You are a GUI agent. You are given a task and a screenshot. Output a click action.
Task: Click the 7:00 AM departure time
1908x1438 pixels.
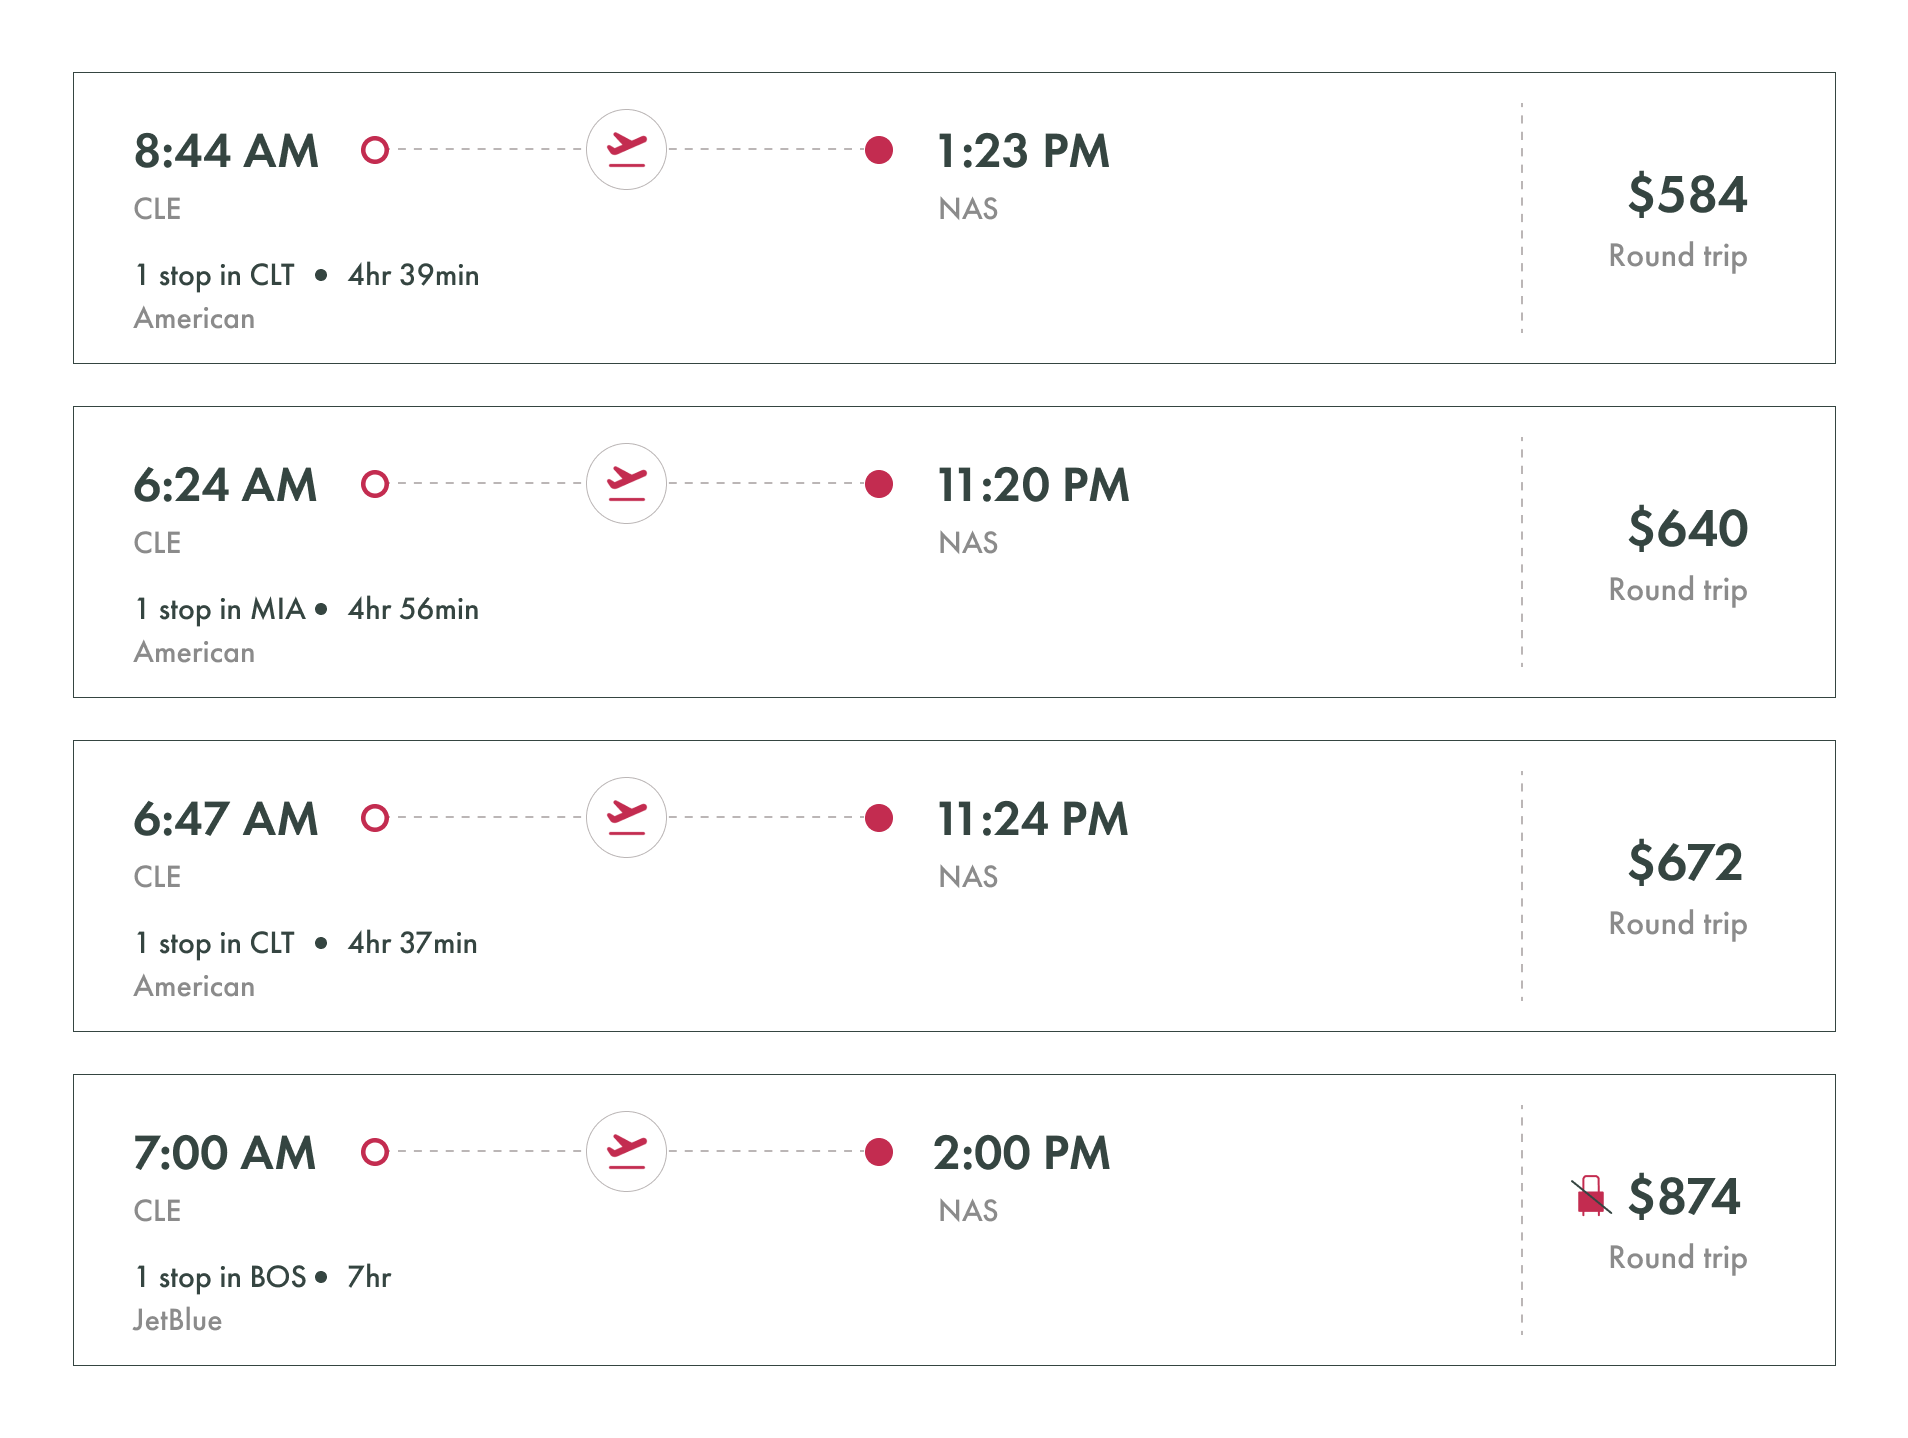coord(225,1153)
